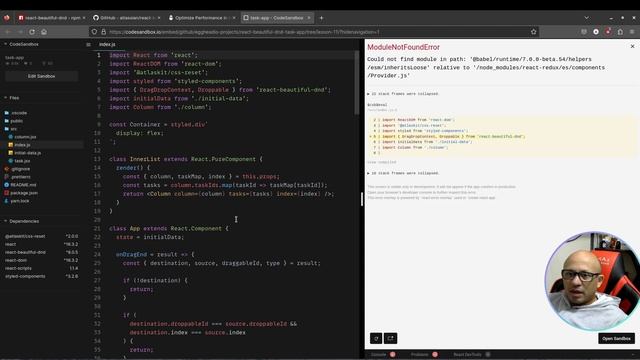Open the Console tab at the bottom
The width and height of the screenshot is (640, 360).
click(378, 355)
